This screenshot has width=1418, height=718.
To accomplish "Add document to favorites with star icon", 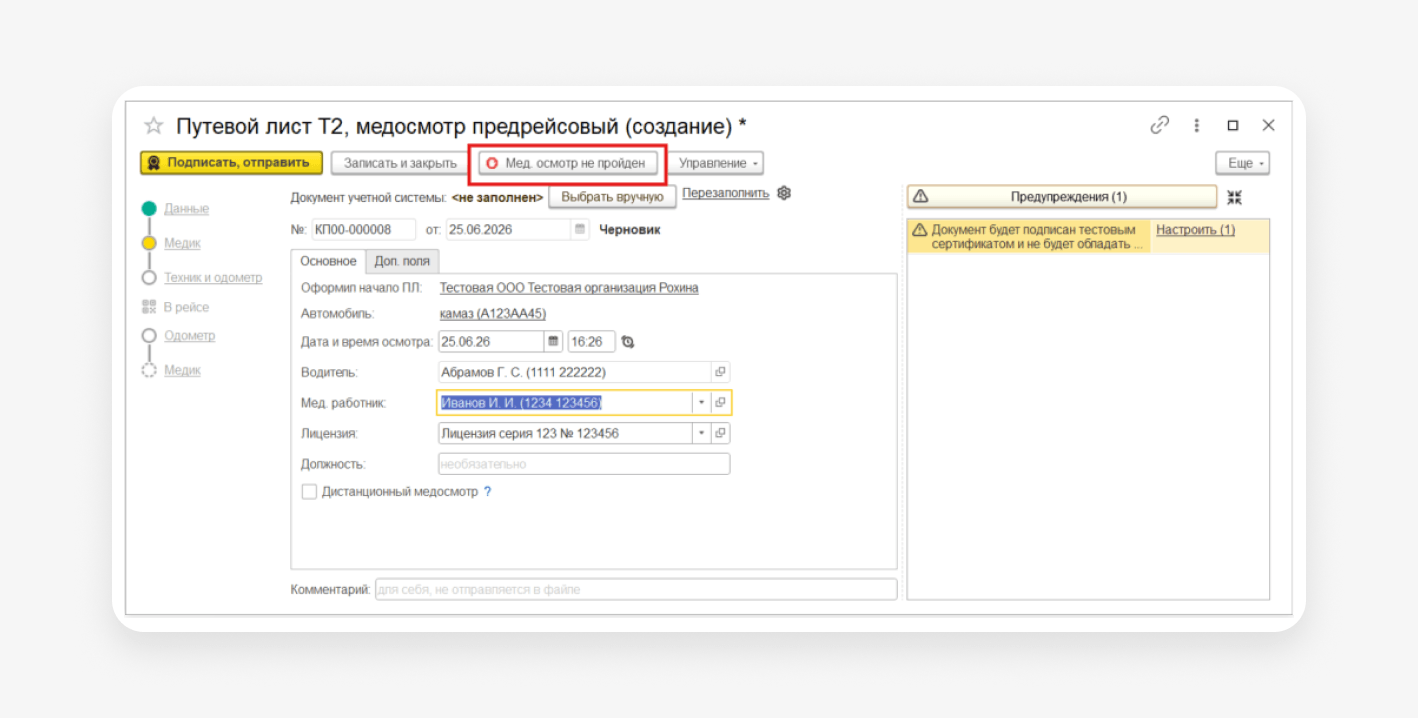I will (x=153, y=126).
